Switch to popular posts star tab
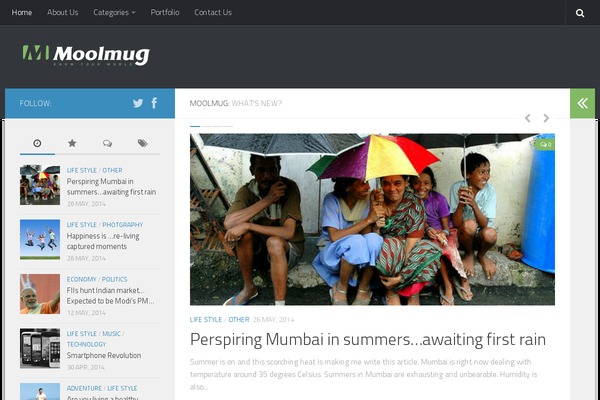This screenshot has width=600, height=400. click(x=72, y=144)
